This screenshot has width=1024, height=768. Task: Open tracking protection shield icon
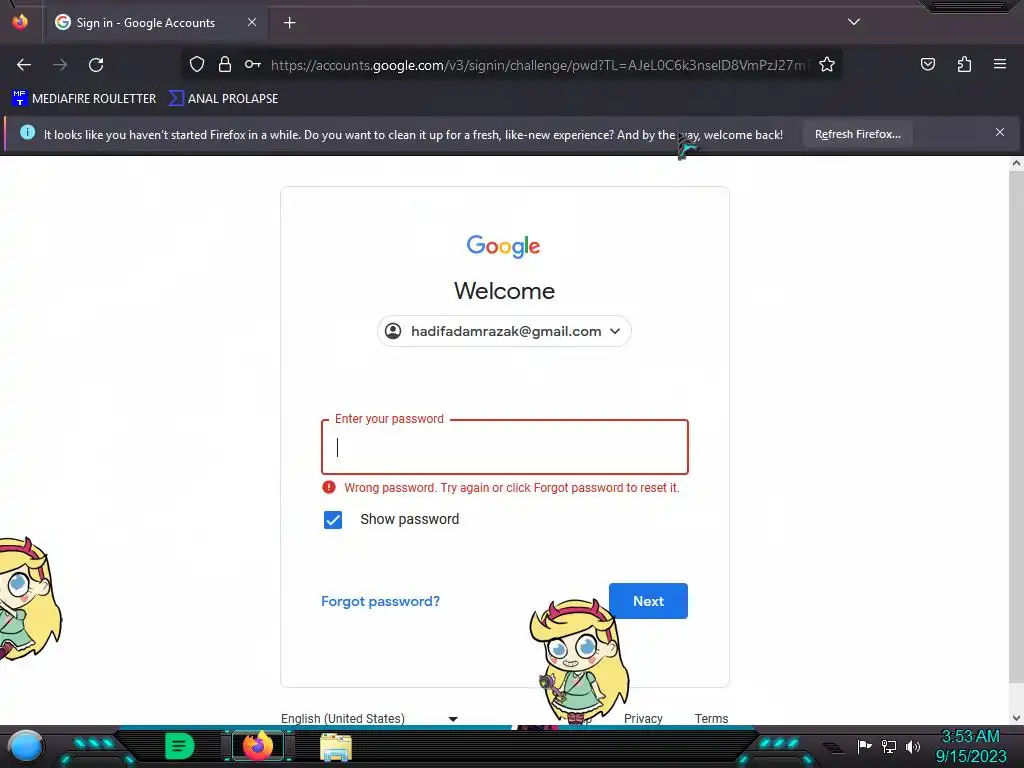tap(197, 64)
